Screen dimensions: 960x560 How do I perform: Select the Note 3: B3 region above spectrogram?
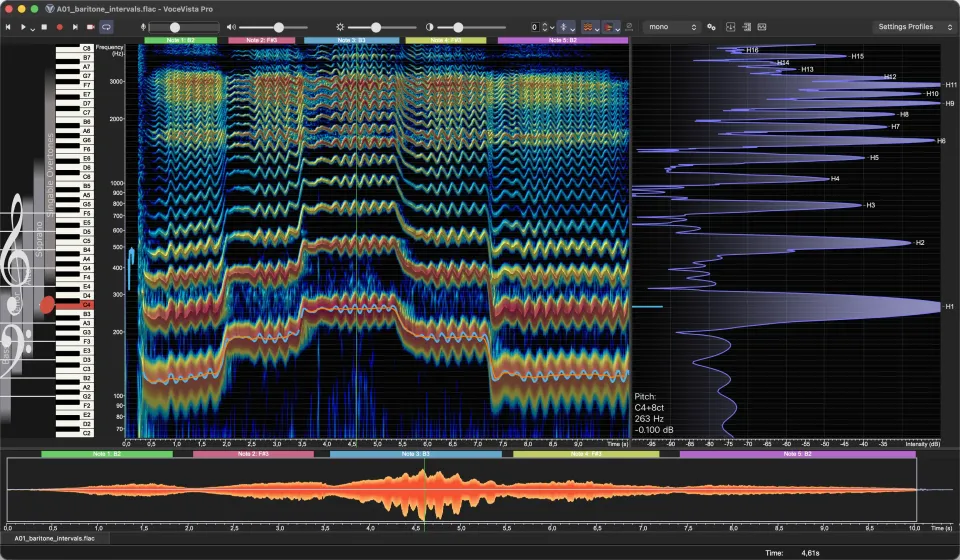[x=351, y=40]
